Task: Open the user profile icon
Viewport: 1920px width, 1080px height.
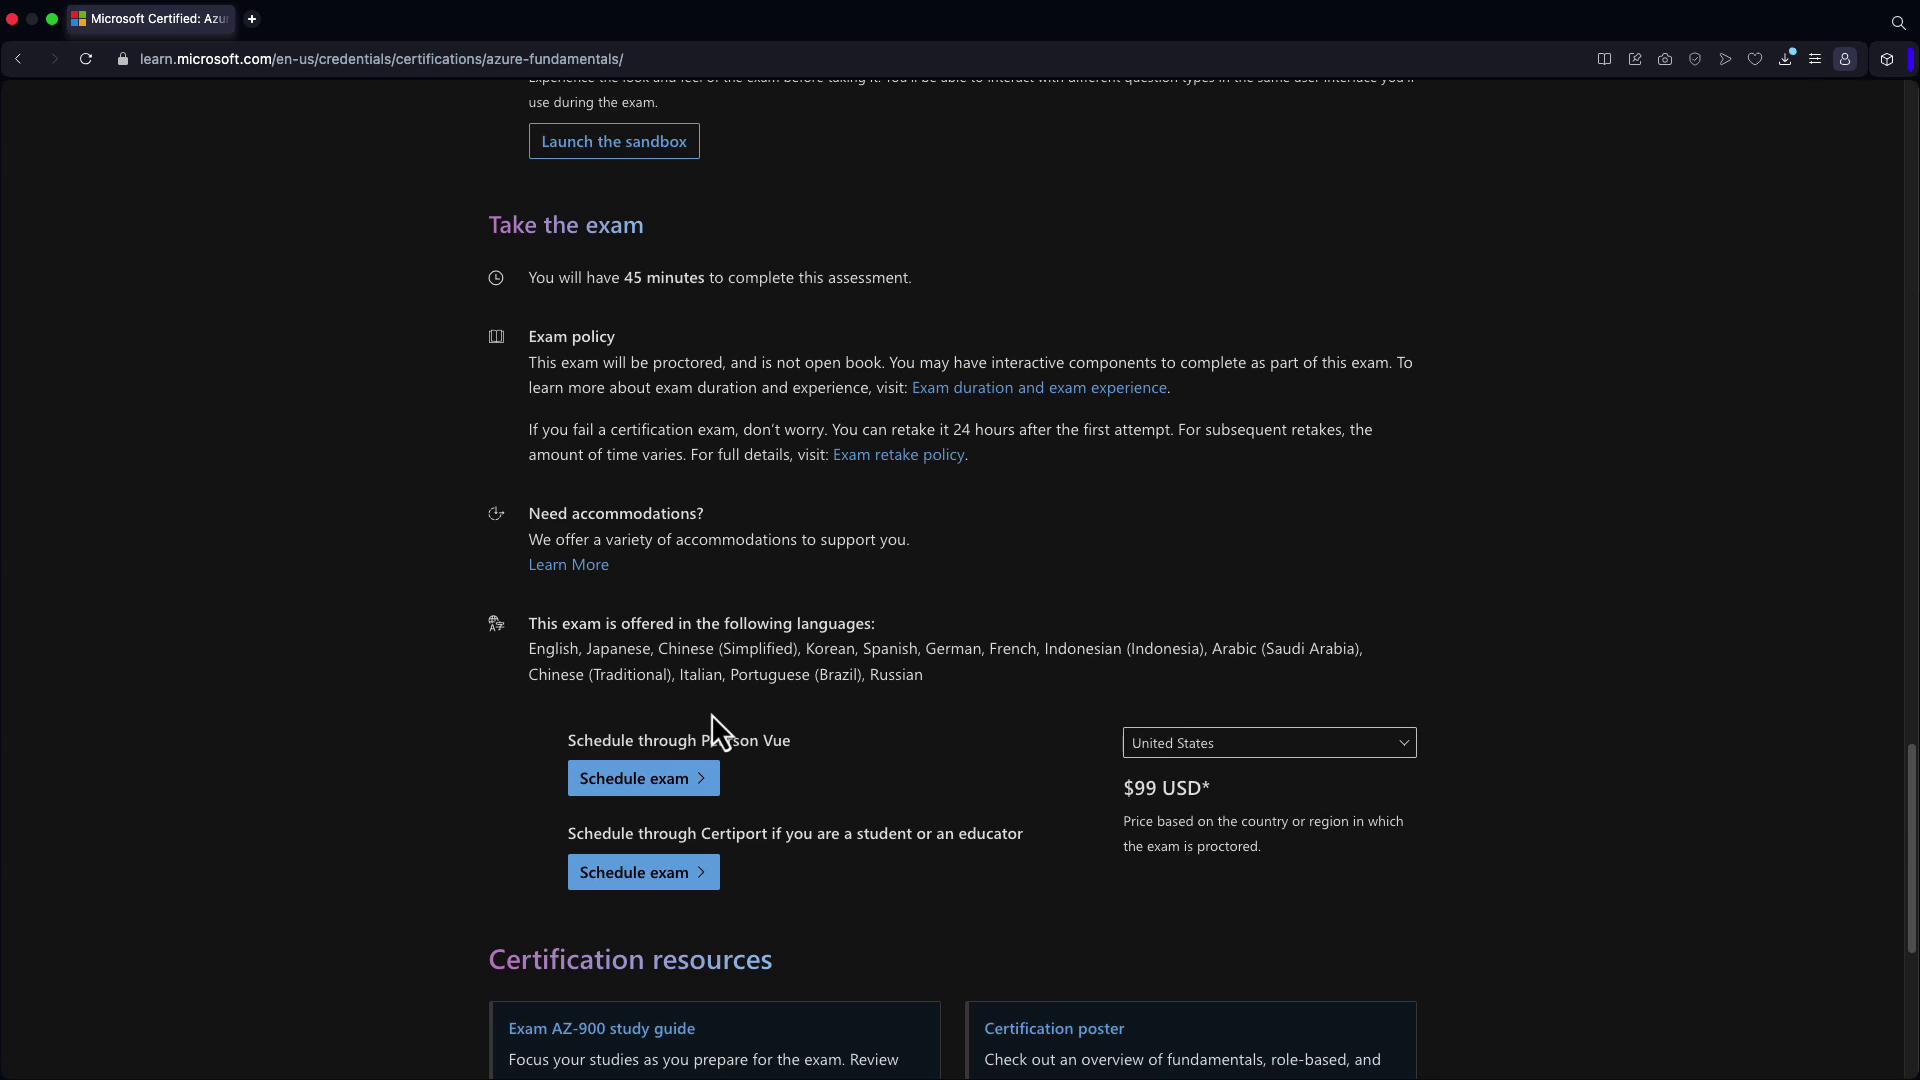Action: pyautogui.click(x=1845, y=59)
